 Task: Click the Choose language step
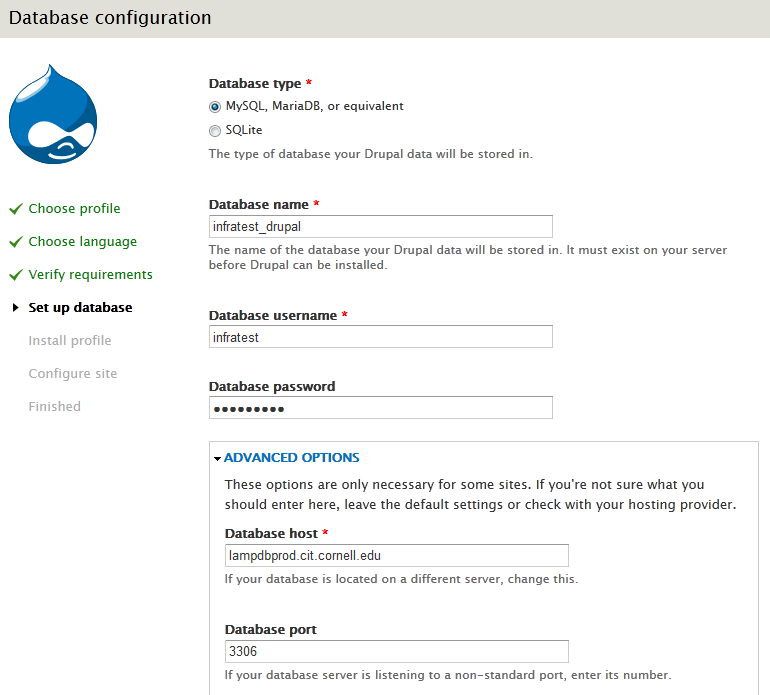82,242
